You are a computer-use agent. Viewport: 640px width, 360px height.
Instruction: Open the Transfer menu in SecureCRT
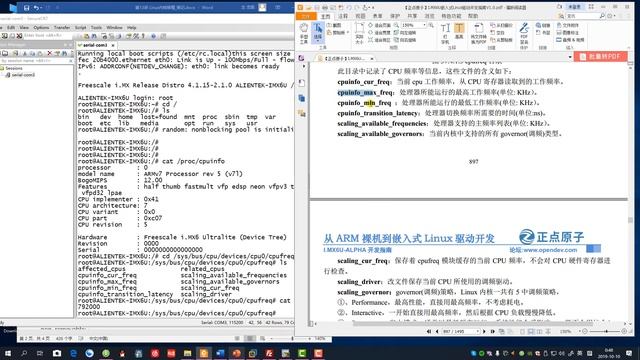(62, 27)
